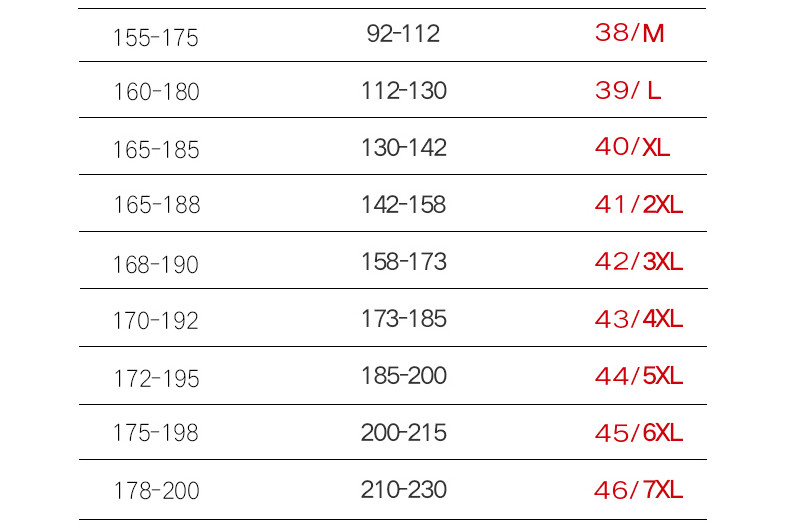The width and height of the screenshot is (790, 527).
Task: Select the 45/6XL size cell
Action: coord(639,433)
